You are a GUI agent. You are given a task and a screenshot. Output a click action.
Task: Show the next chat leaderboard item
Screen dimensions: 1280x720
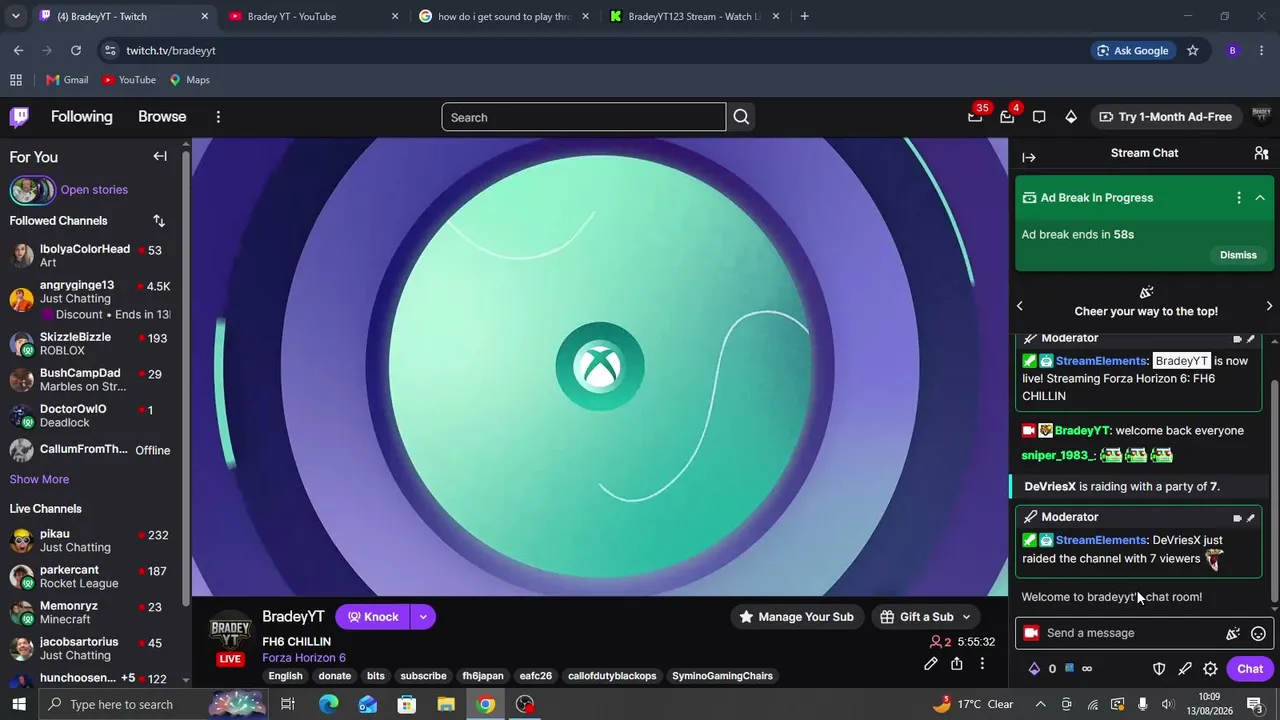(1269, 306)
